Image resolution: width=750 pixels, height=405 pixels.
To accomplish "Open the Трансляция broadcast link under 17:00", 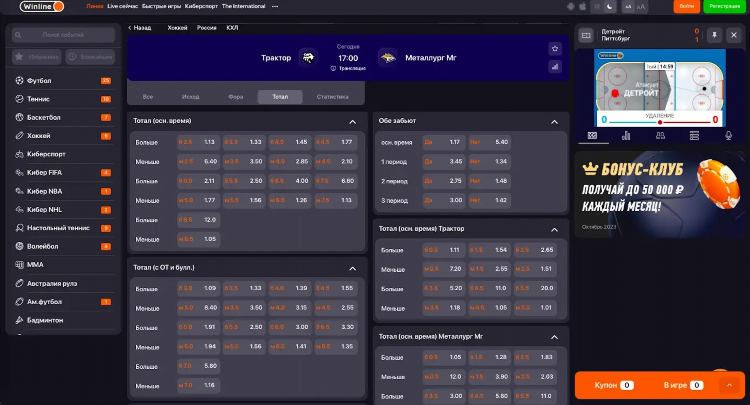I will coord(348,68).
